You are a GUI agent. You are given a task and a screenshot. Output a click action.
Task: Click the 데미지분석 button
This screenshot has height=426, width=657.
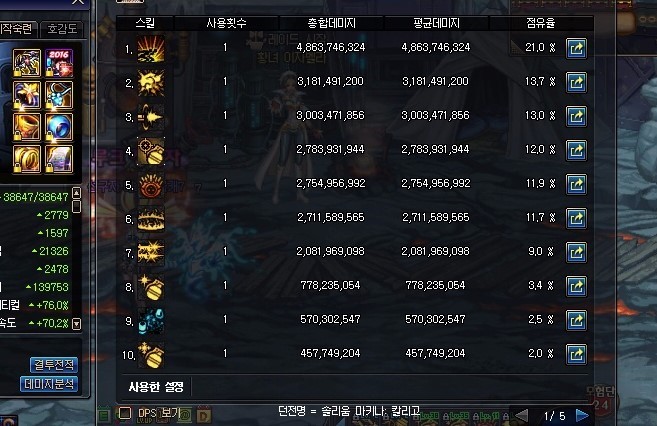49,384
